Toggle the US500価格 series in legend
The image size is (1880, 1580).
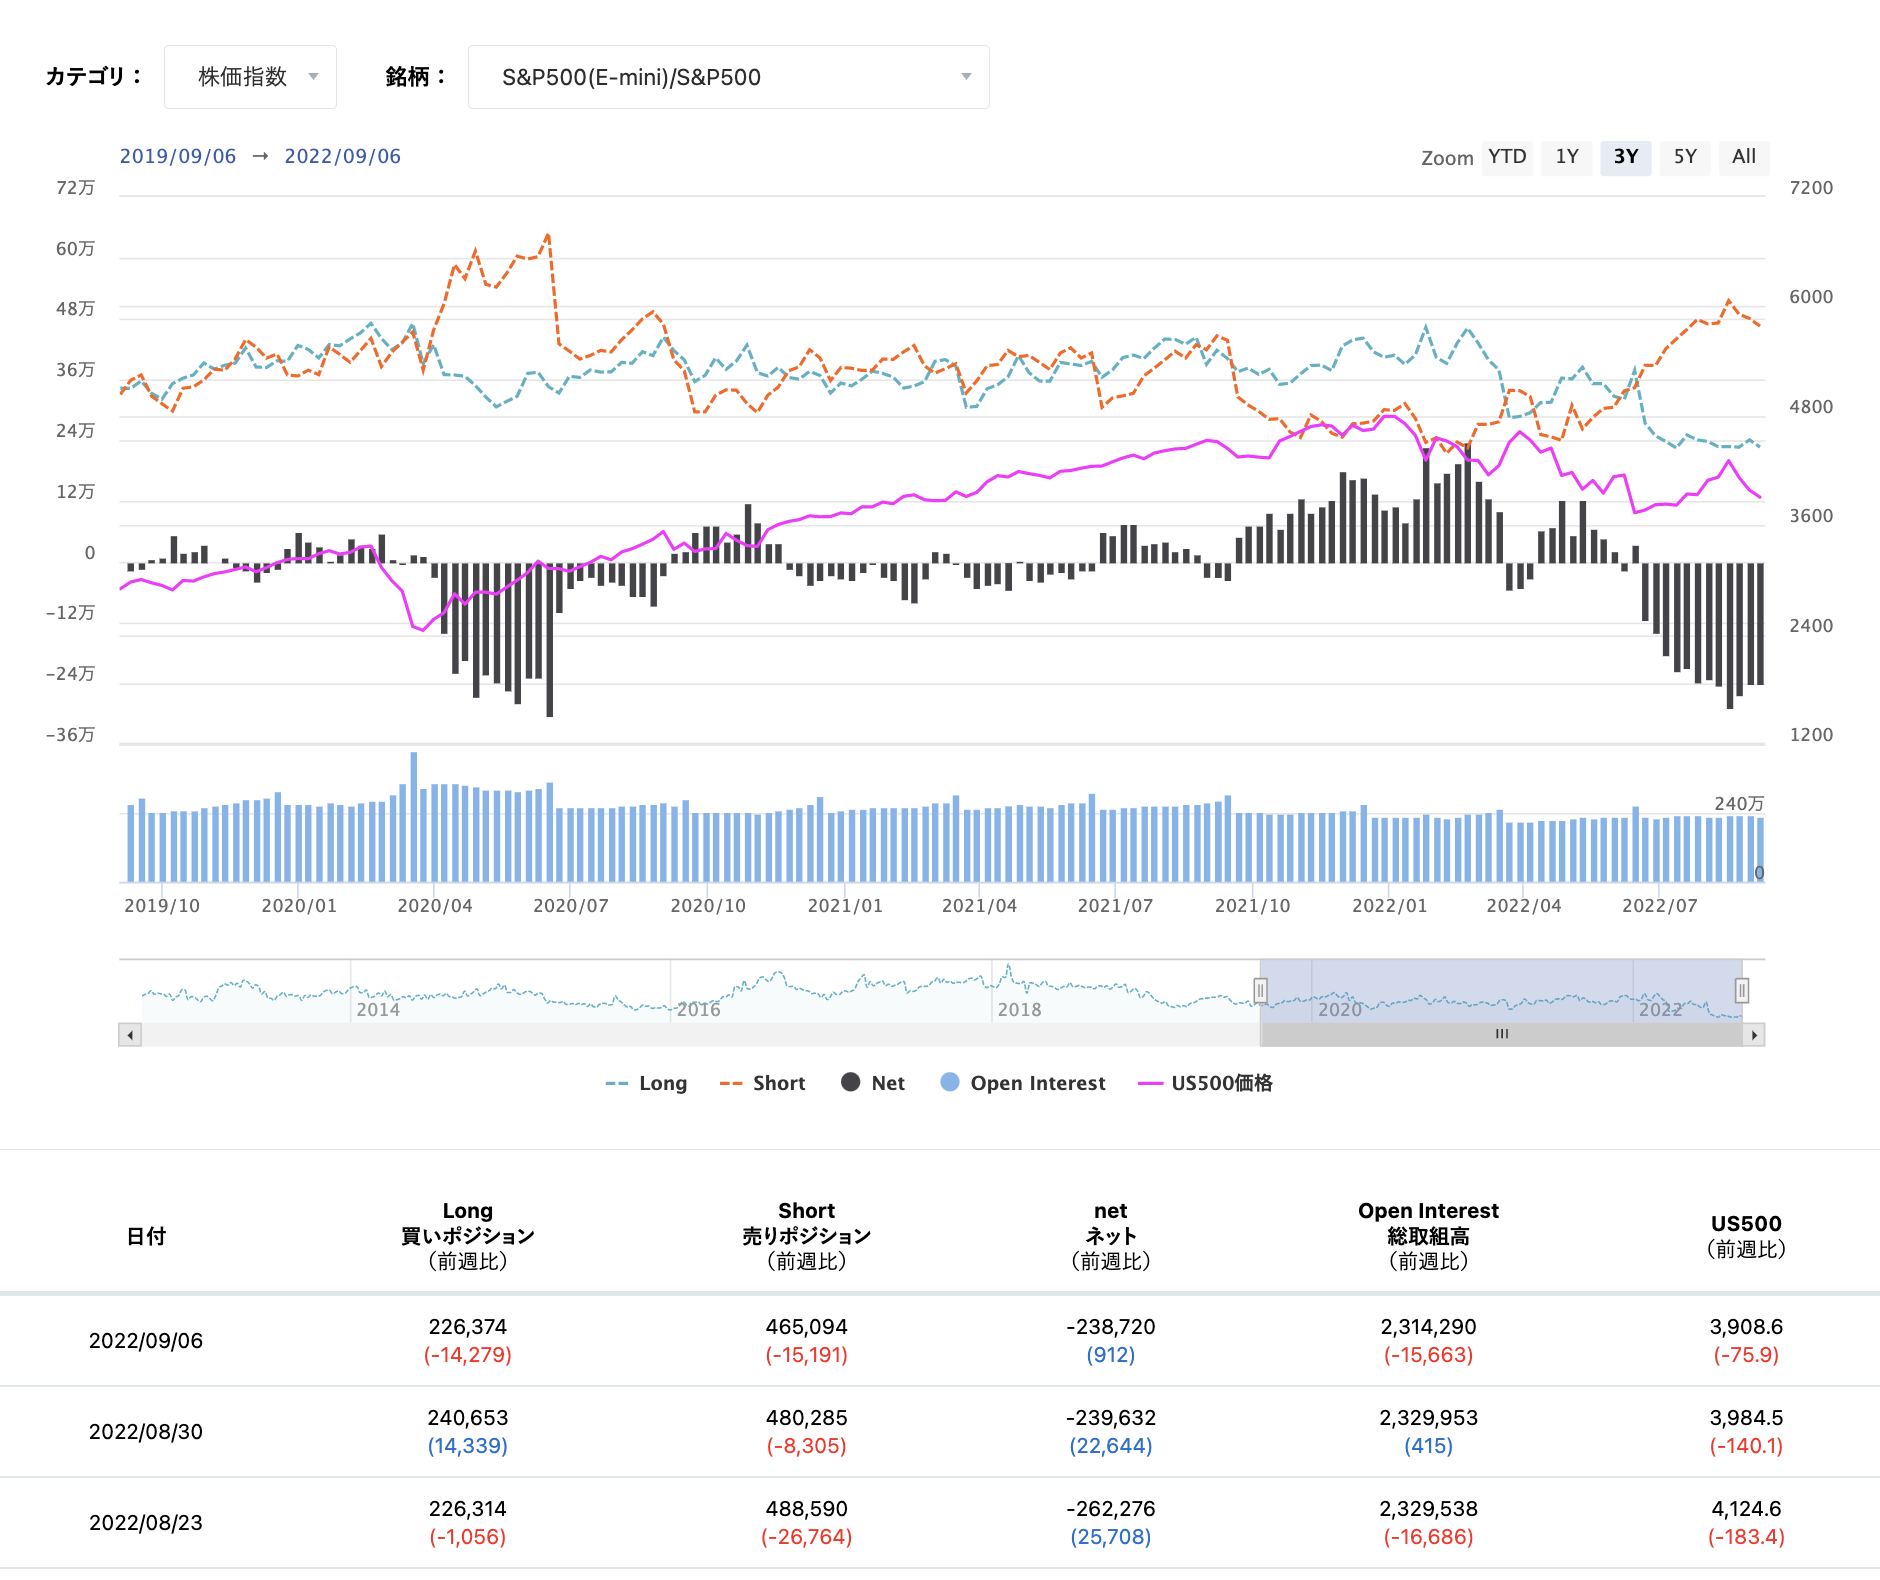(x=1205, y=1083)
